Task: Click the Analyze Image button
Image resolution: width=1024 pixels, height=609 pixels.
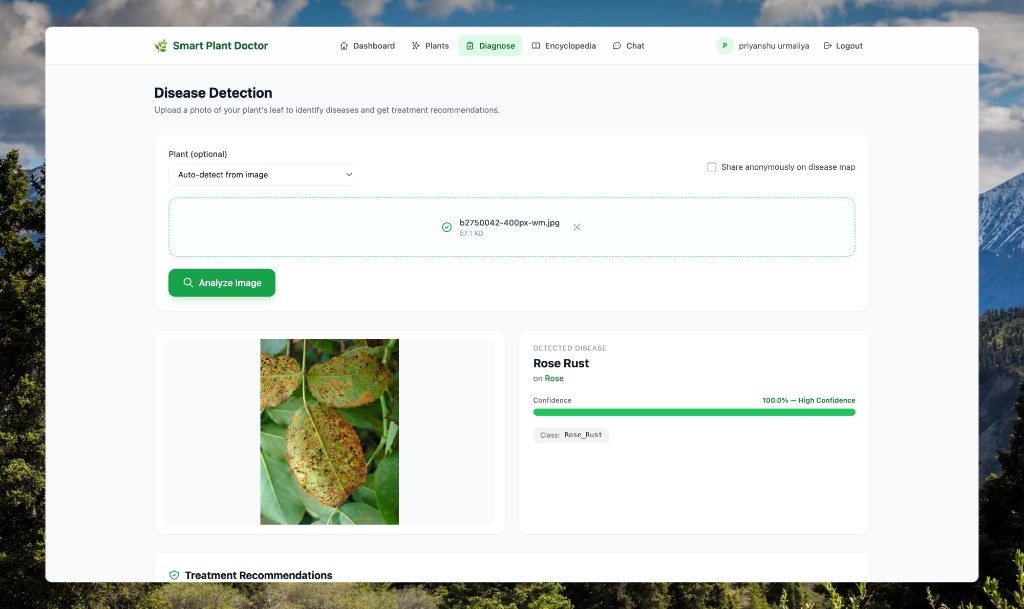Action: (221, 283)
